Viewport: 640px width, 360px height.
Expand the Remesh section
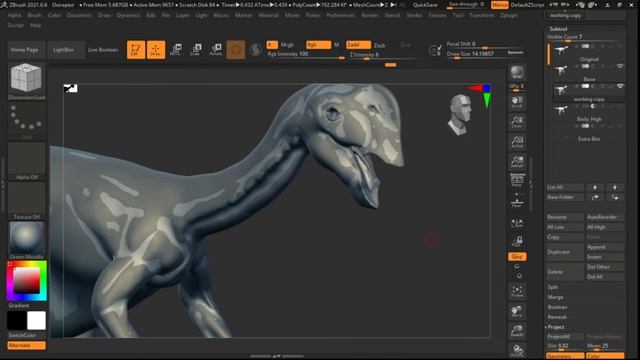557,317
